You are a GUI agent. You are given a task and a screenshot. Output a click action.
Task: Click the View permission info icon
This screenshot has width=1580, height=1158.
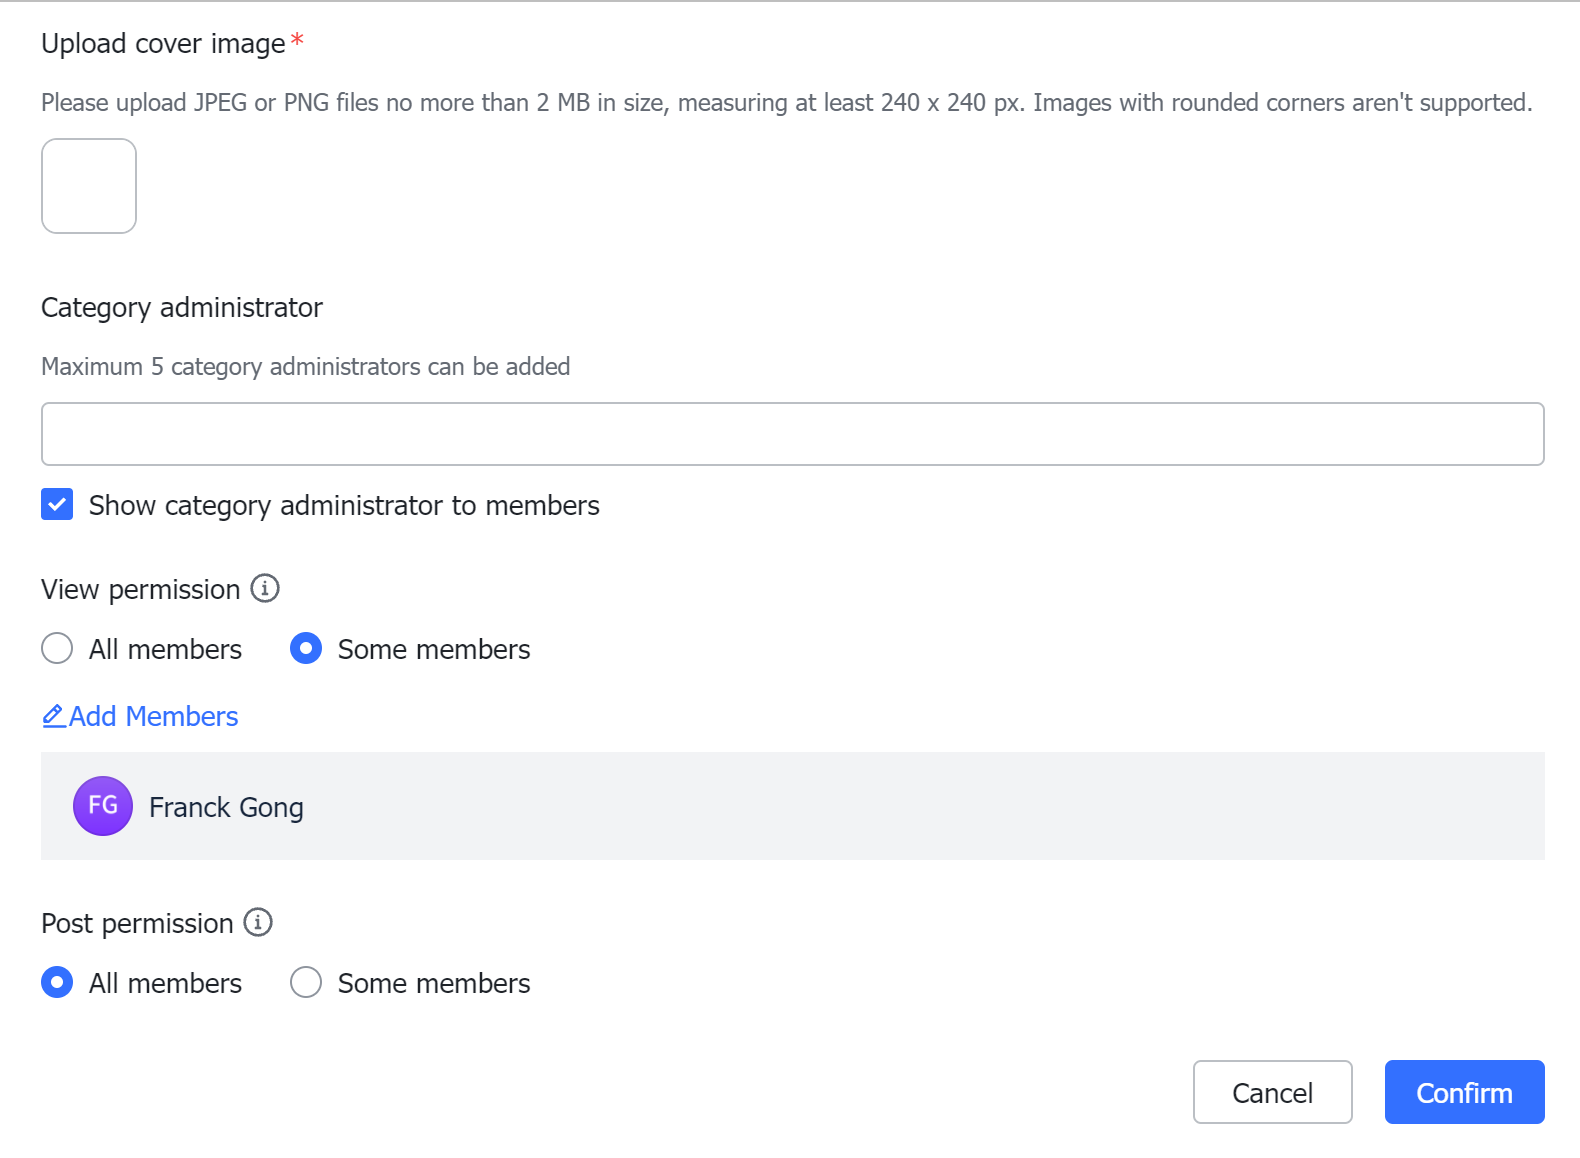pos(265,588)
